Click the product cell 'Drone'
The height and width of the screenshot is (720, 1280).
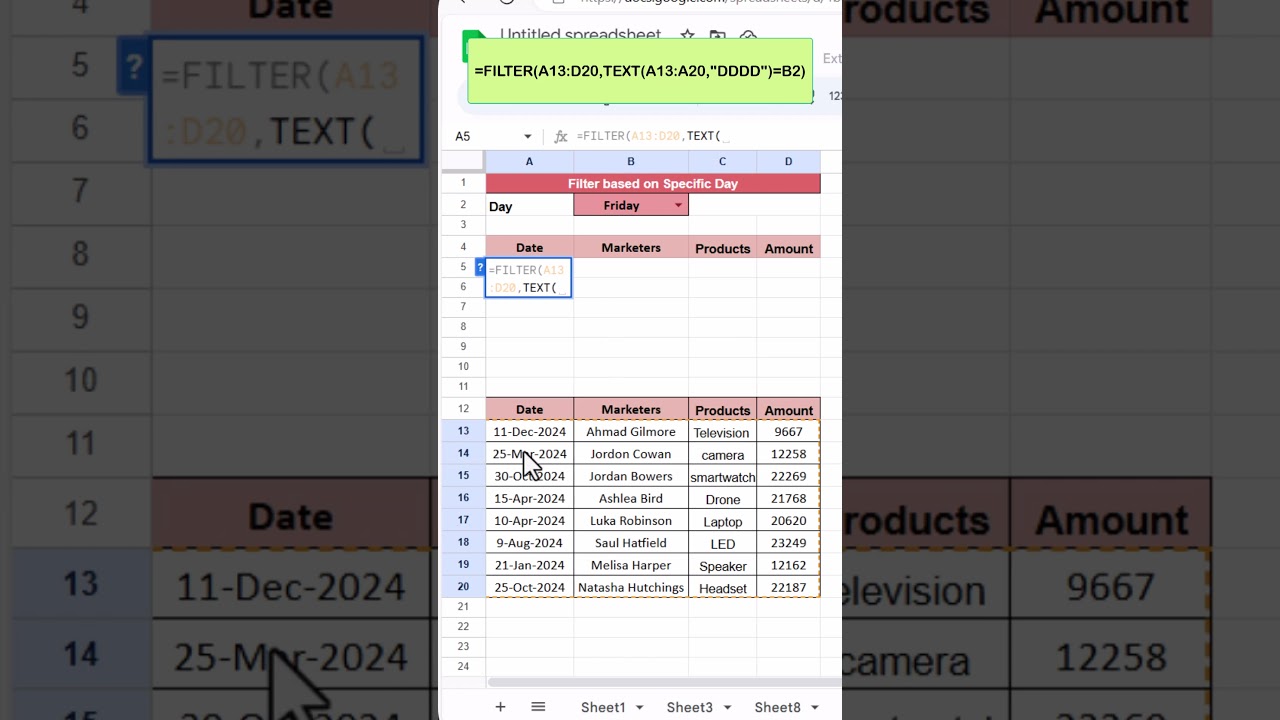pos(722,498)
